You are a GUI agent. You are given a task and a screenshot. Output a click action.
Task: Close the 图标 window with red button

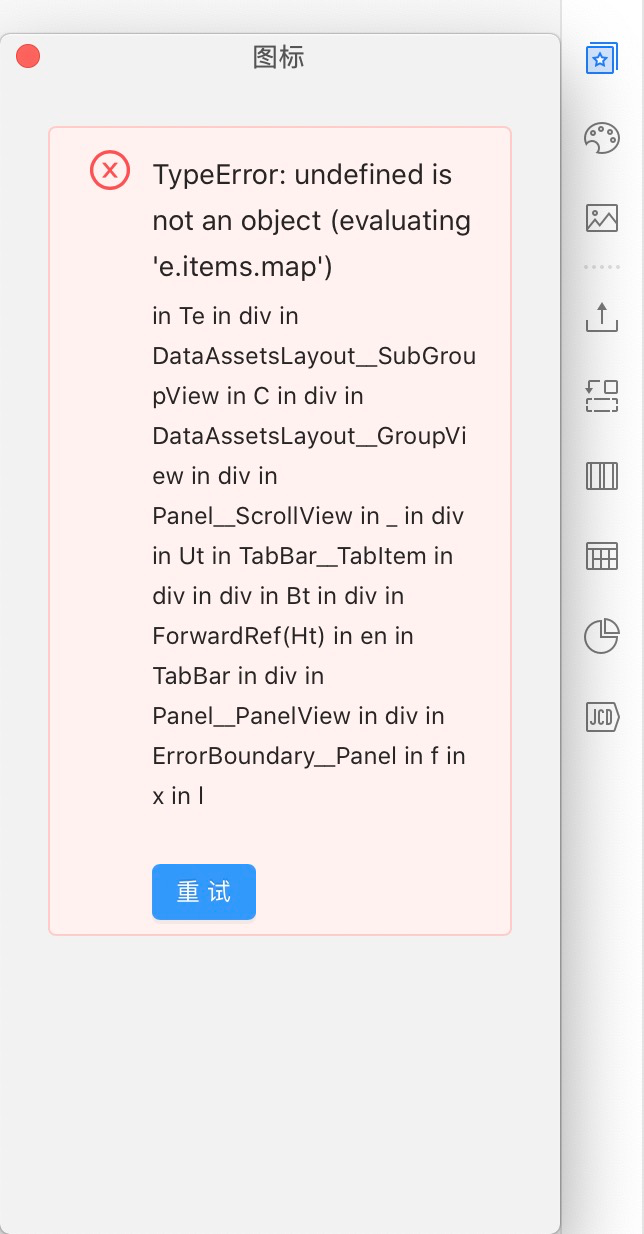pos(28,56)
